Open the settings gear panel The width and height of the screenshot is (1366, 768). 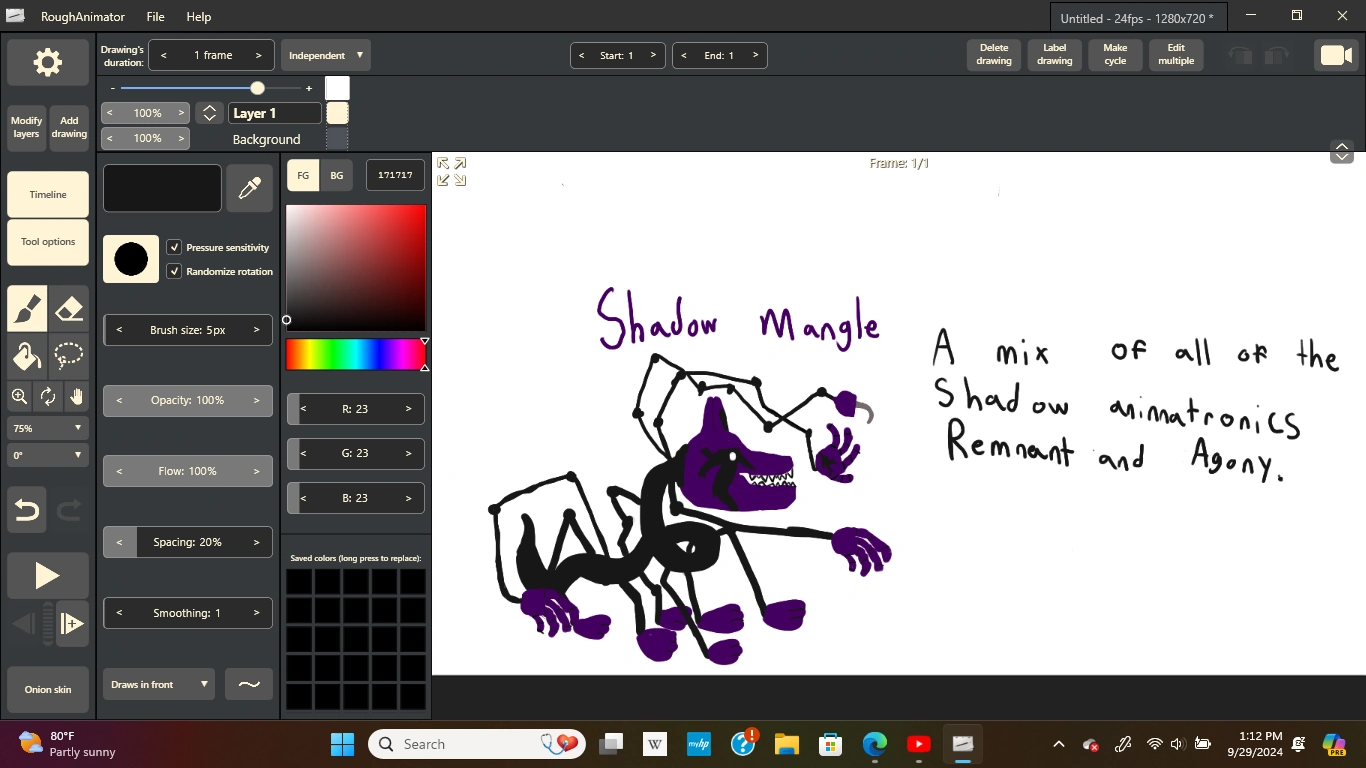click(x=46, y=62)
